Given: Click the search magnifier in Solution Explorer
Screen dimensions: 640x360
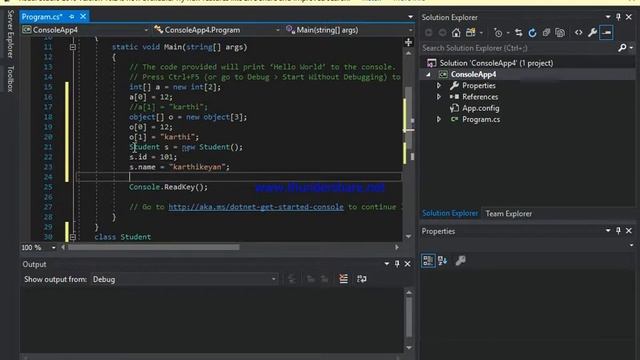Looking at the screenshot, I should (622, 48).
